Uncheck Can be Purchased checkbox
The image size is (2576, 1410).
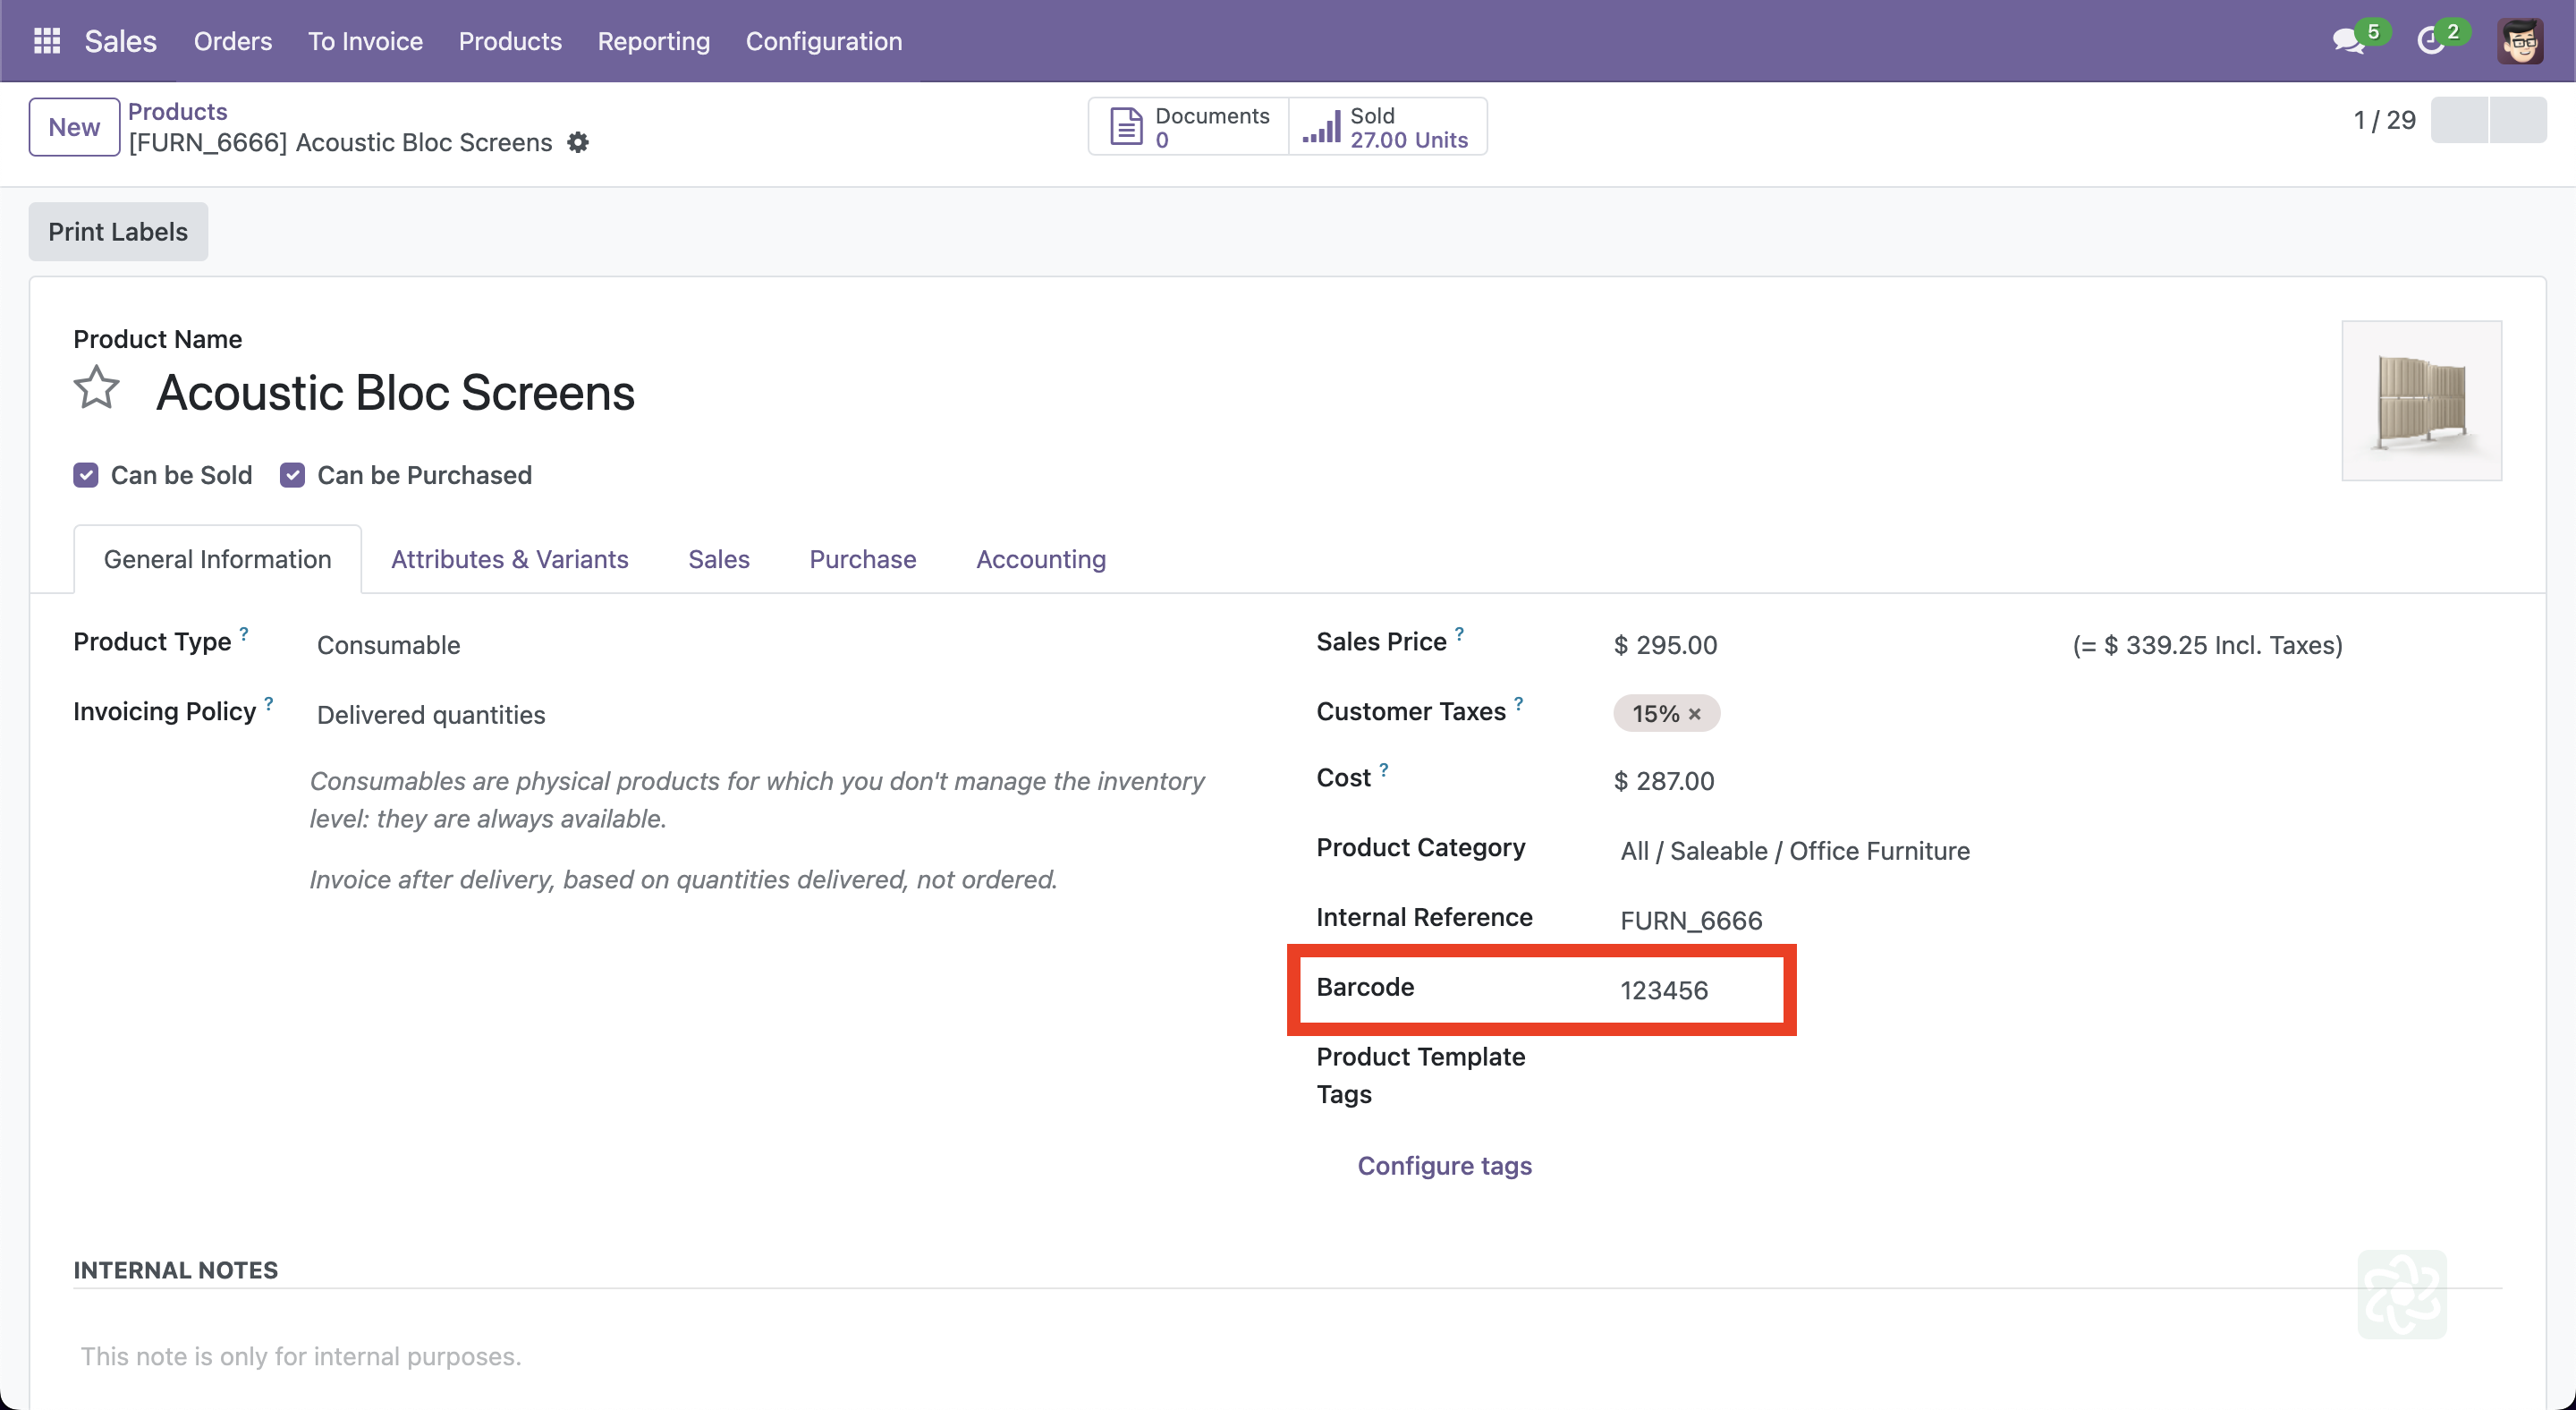(292, 475)
